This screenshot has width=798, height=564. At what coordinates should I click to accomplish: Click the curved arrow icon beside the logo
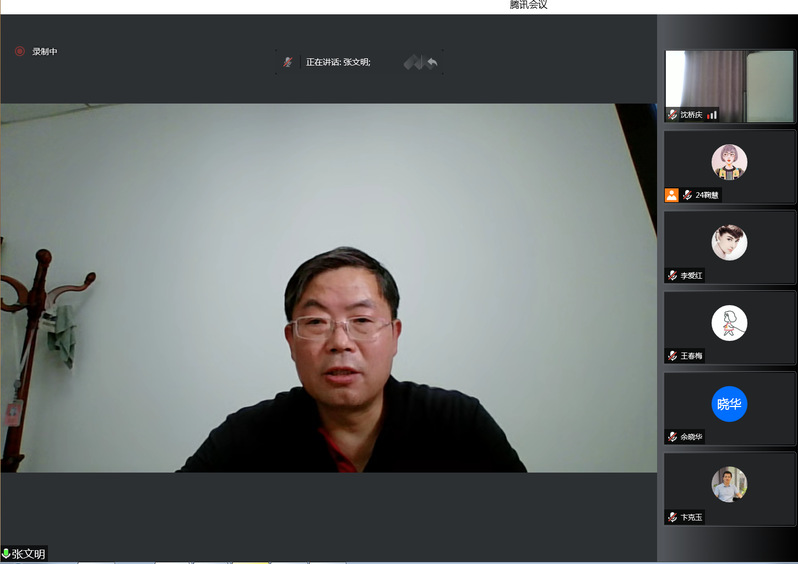pos(433,62)
